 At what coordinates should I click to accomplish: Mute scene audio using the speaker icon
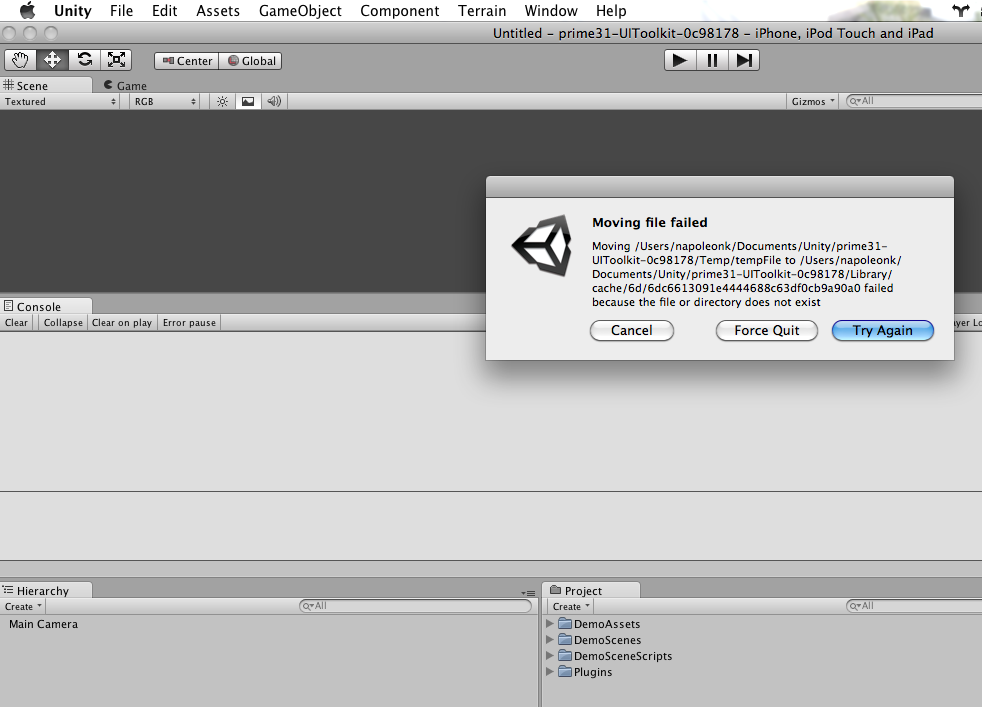pyautogui.click(x=272, y=101)
